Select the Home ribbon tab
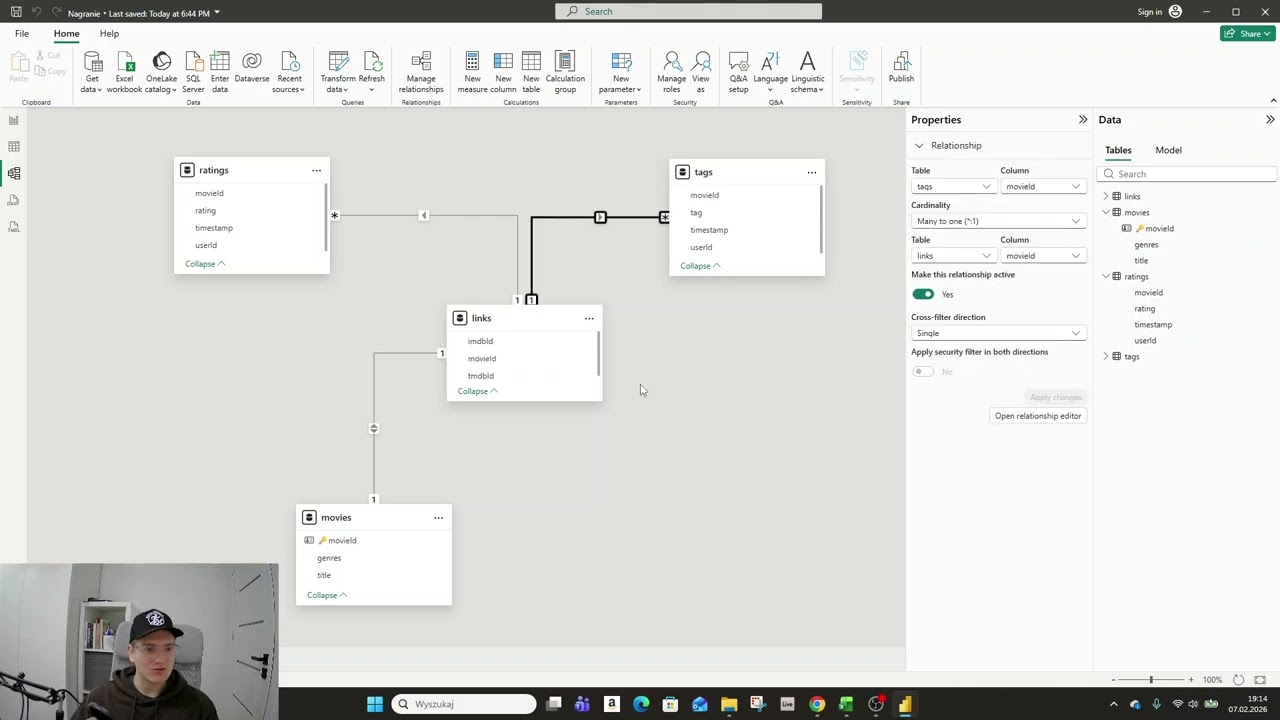 (x=66, y=33)
